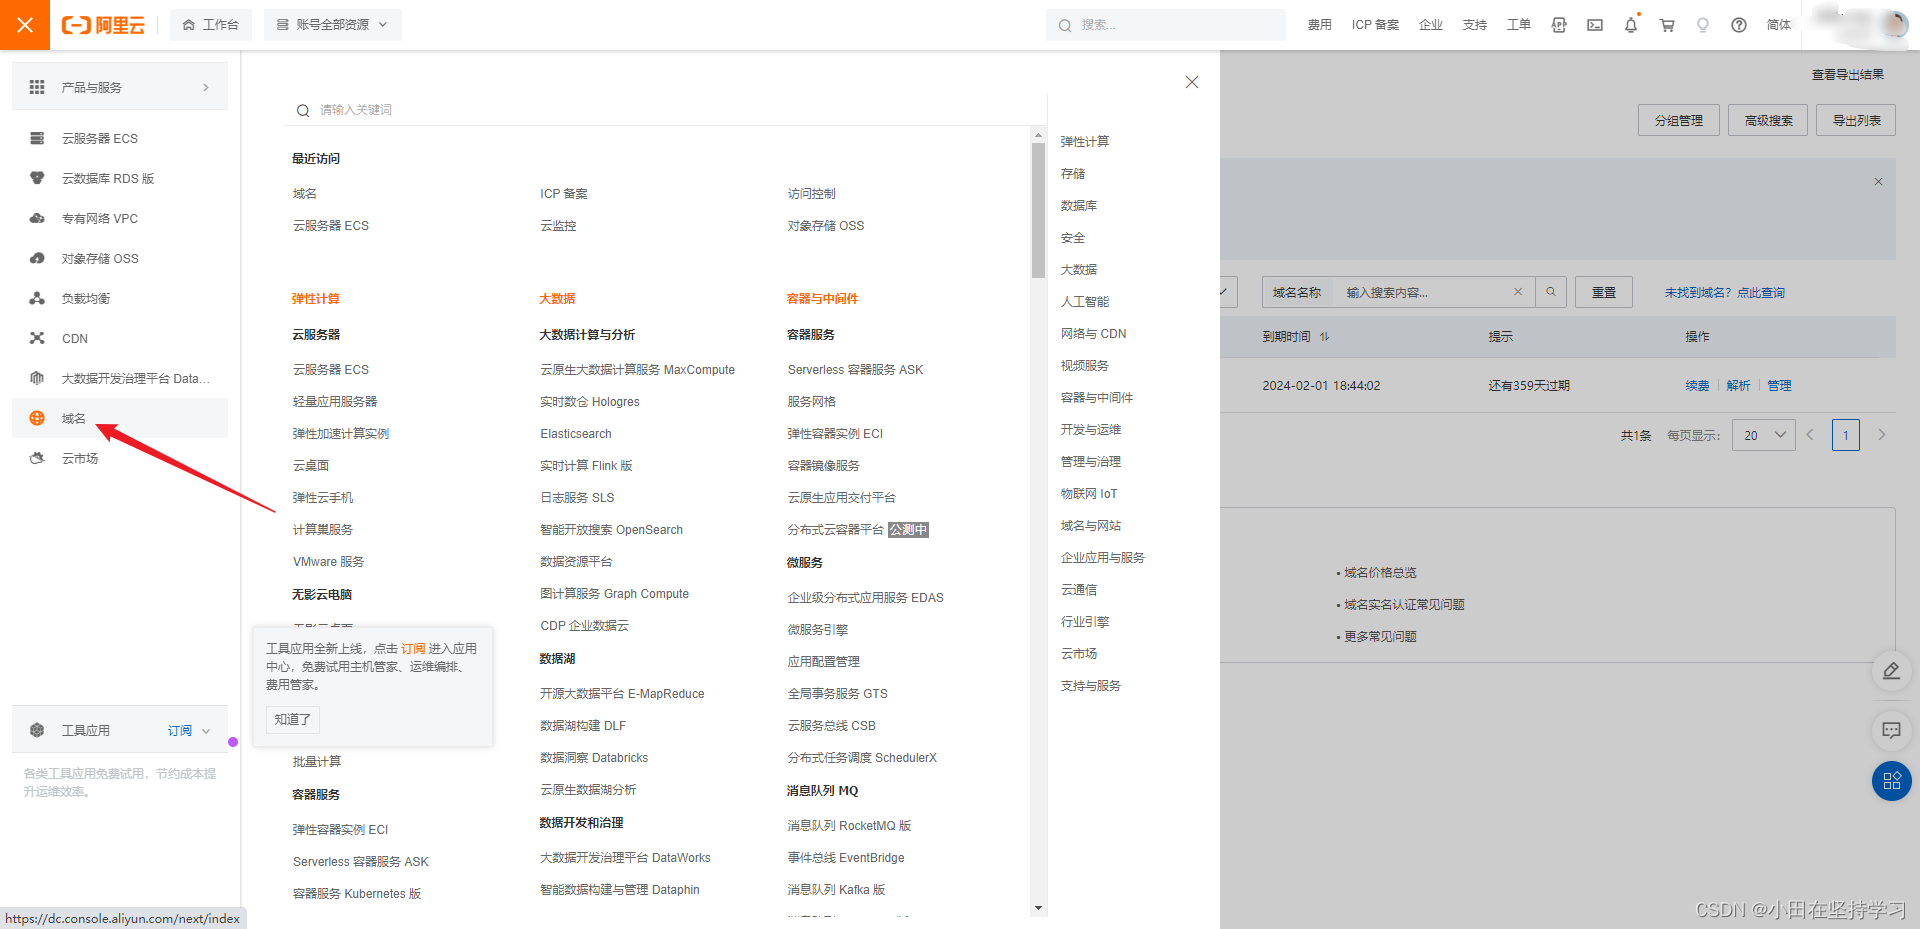
Task: Open CDN sidebar item
Action: pos(120,338)
